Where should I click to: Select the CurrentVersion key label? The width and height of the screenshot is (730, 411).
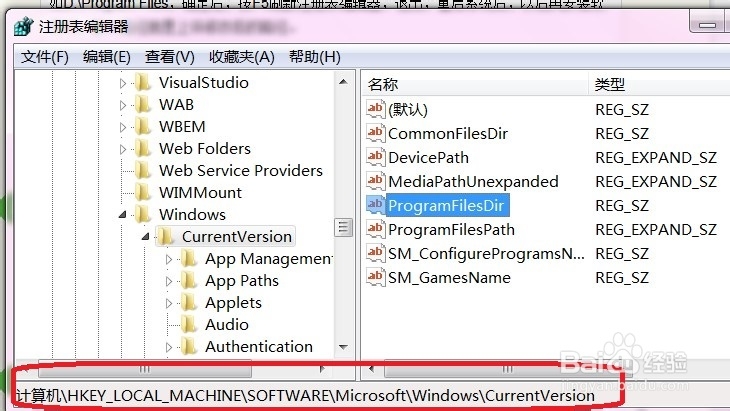[x=237, y=236]
